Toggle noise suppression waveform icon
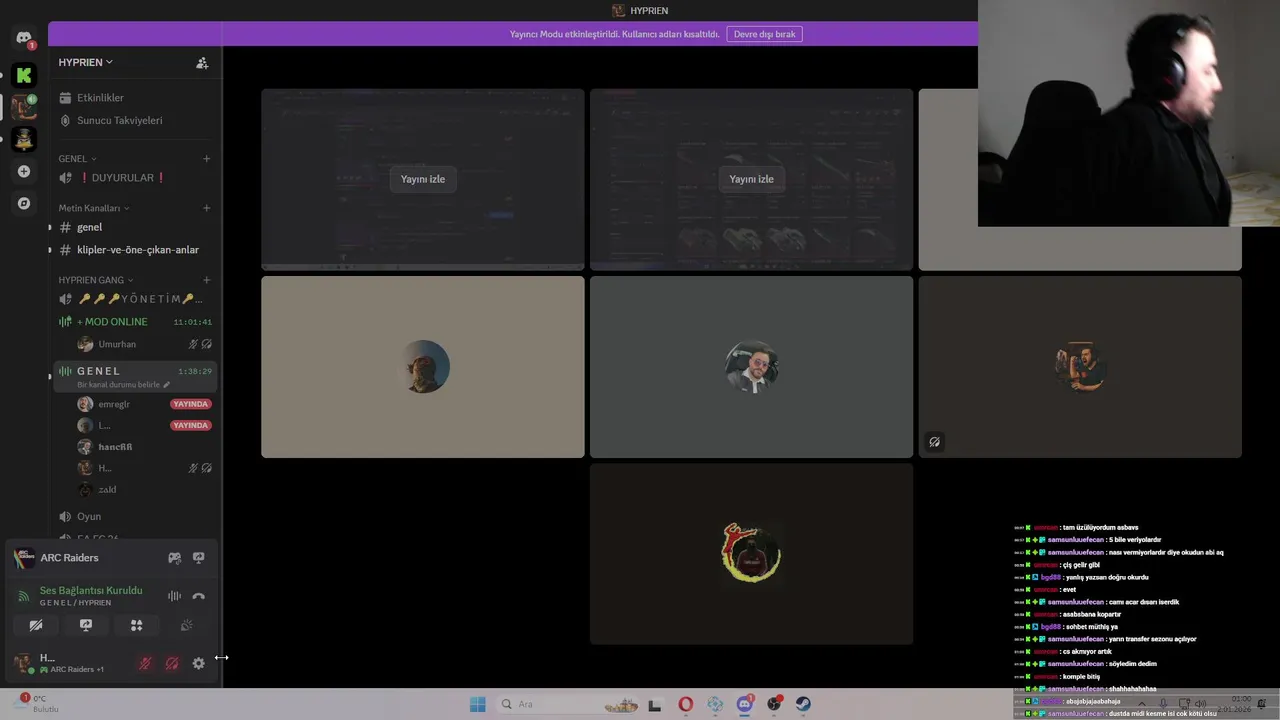The width and height of the screenshot is (1280, 720). click(174, 596)
